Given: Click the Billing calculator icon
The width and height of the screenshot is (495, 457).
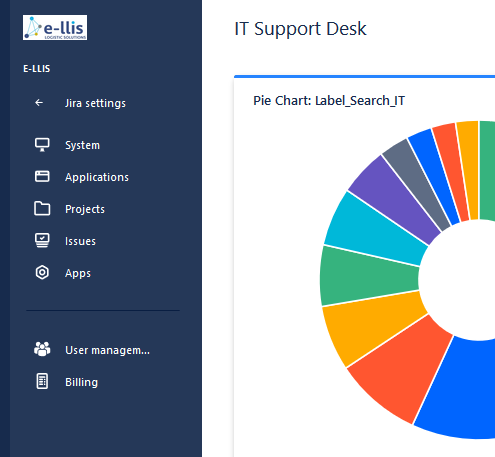Looking at the screenshot, I should 42,381.
